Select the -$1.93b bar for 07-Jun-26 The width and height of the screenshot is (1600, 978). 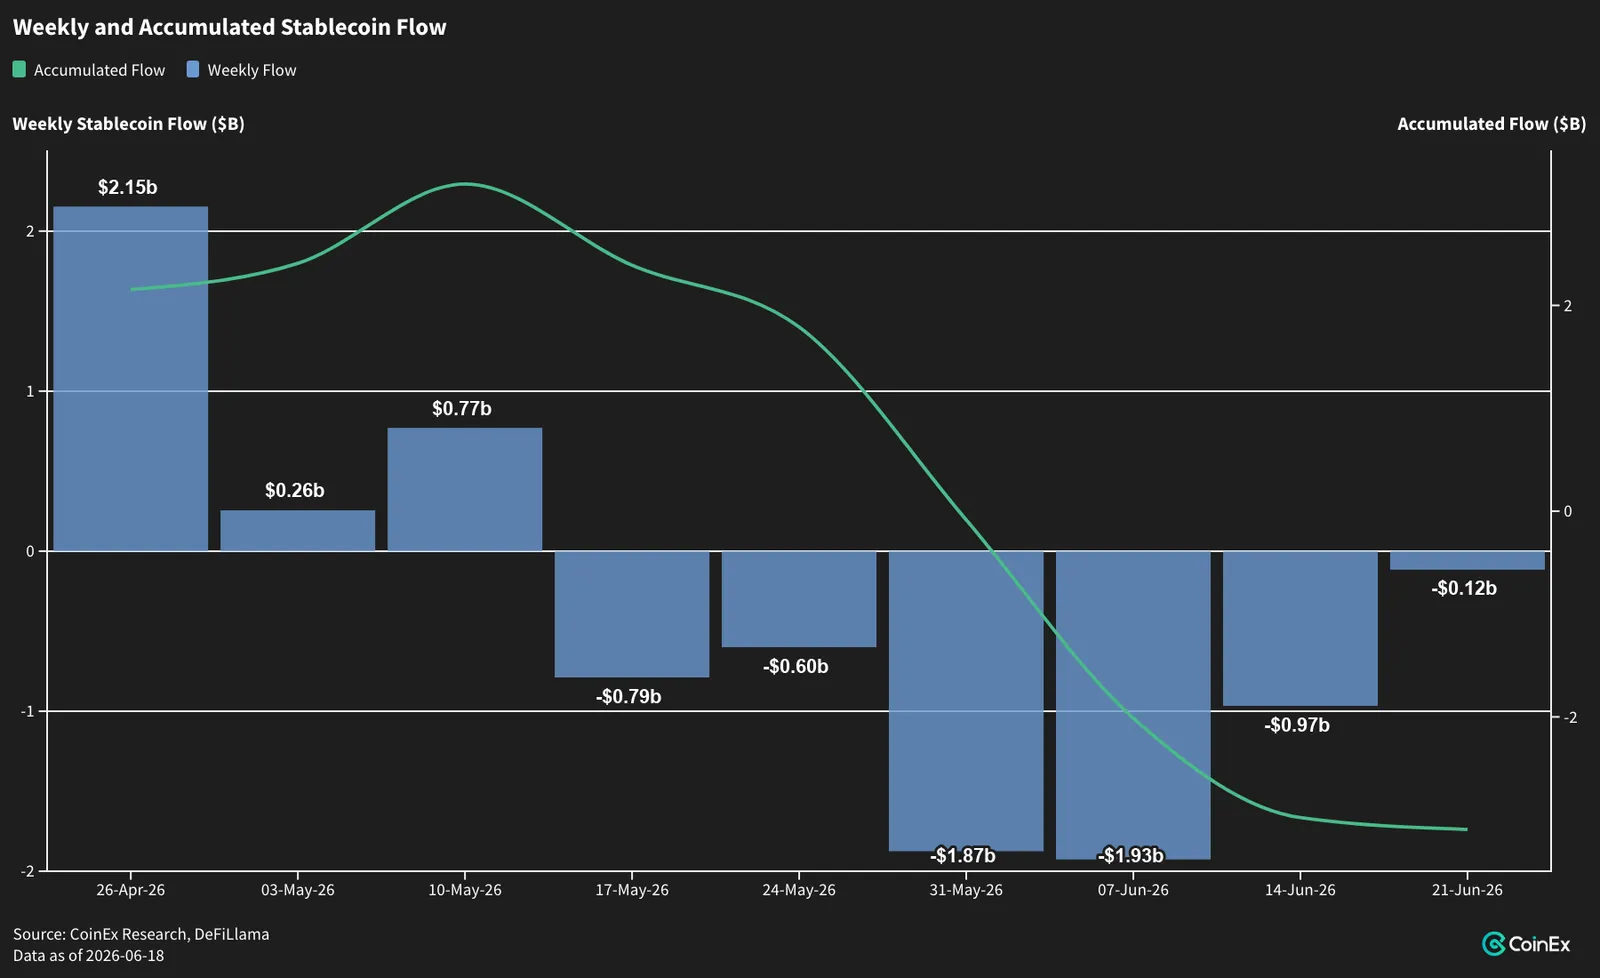[x=1133, y=705]
